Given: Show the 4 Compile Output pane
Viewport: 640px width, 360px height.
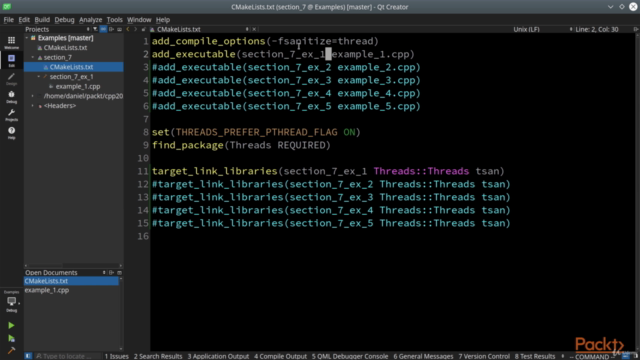Looking at the screenshot, I should [x=280, y=356].
